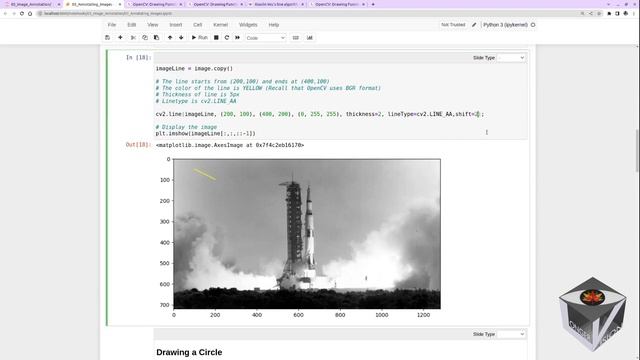Move selected cell up

click(170, 38)
